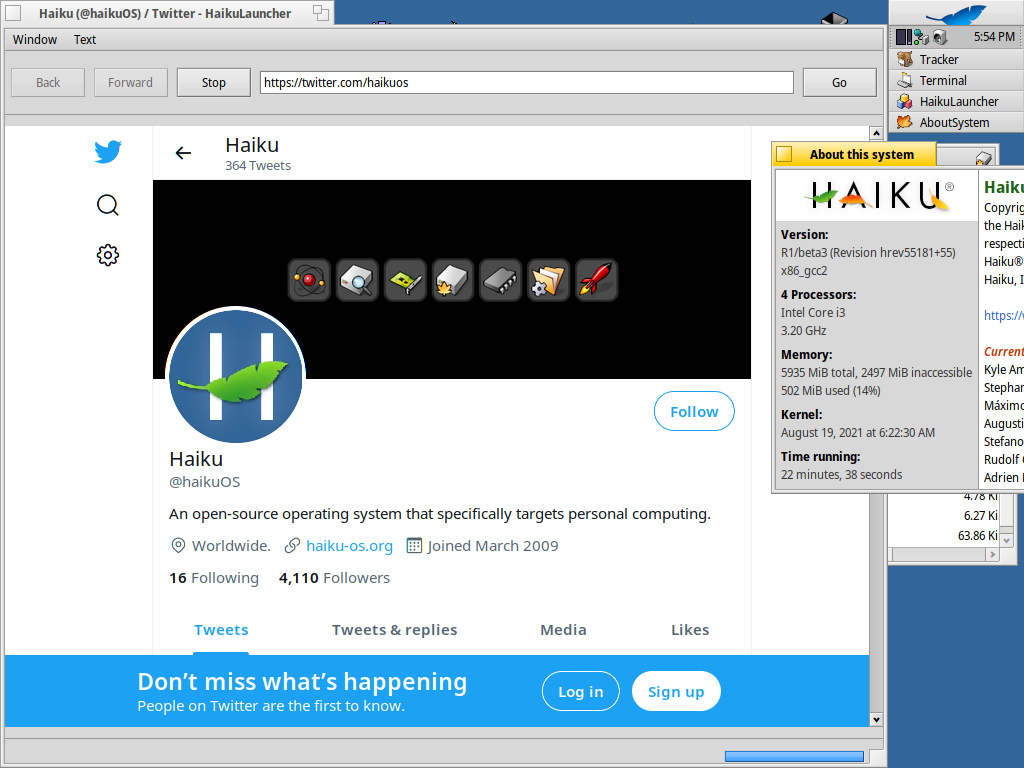Image resolution: width=1024 pixels, height=768 pixels.
Task: Click the 364 Tweets header text
Action: (x=258, y=166)
